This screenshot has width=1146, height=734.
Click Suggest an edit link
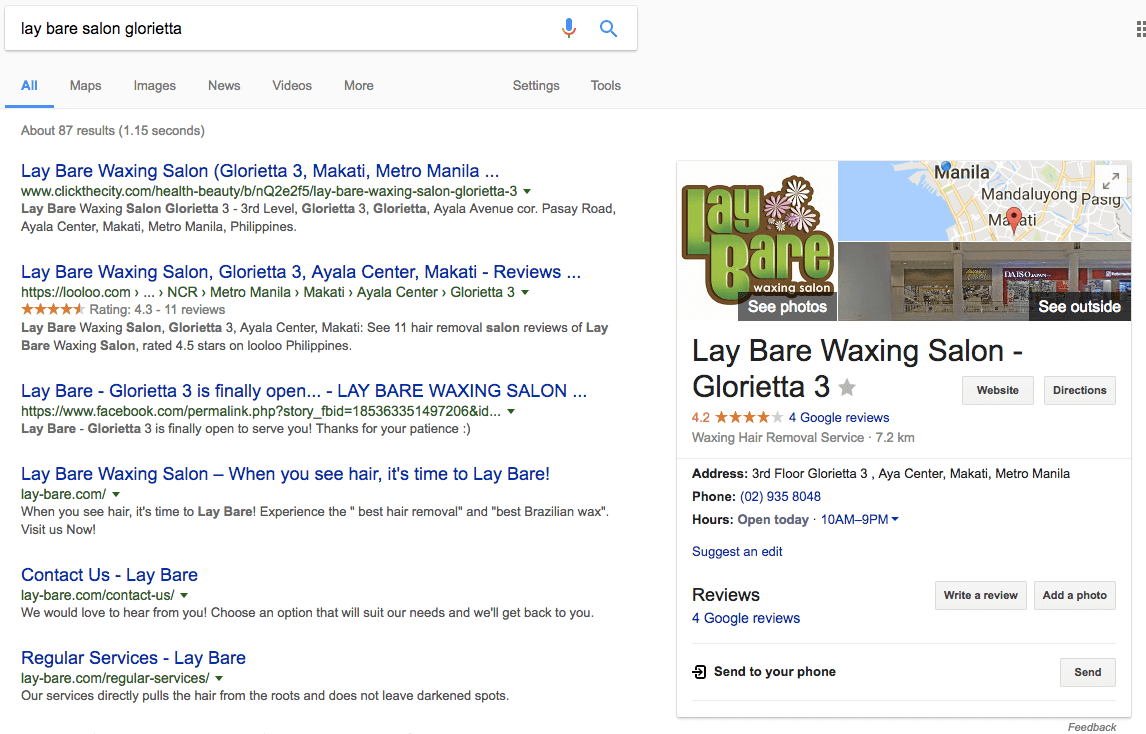coord(737,551)
